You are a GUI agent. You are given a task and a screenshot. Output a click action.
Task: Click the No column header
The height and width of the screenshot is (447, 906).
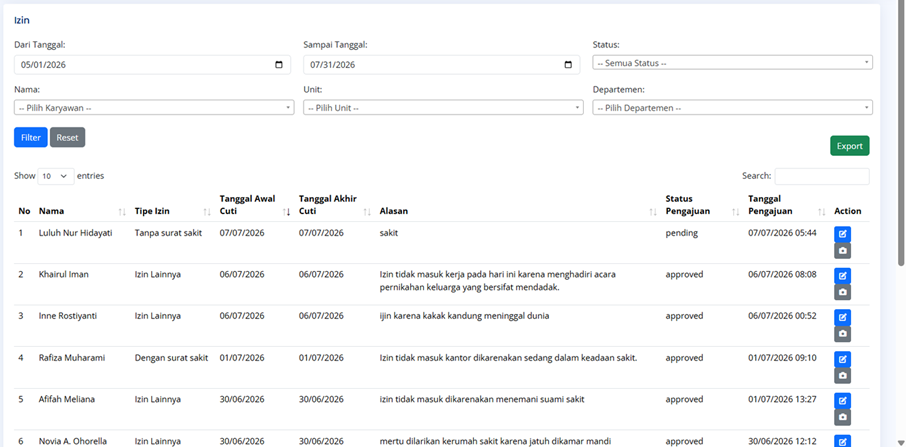(x=24, y=211)
